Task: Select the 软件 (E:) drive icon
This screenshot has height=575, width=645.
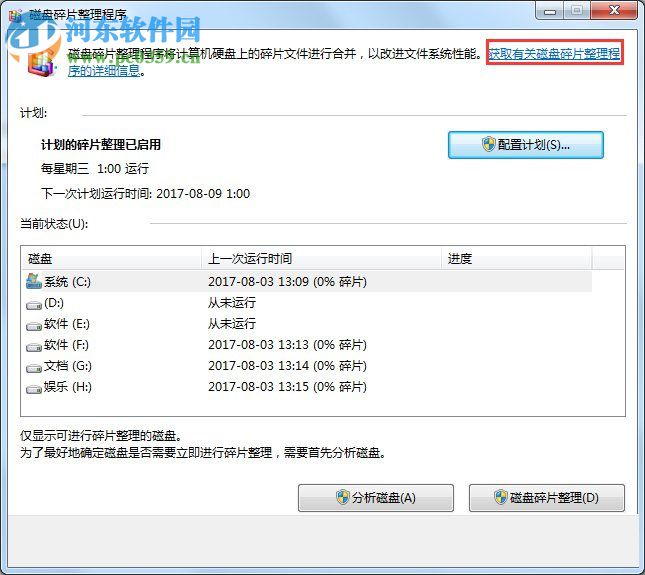Action: [x=34, y=326]
